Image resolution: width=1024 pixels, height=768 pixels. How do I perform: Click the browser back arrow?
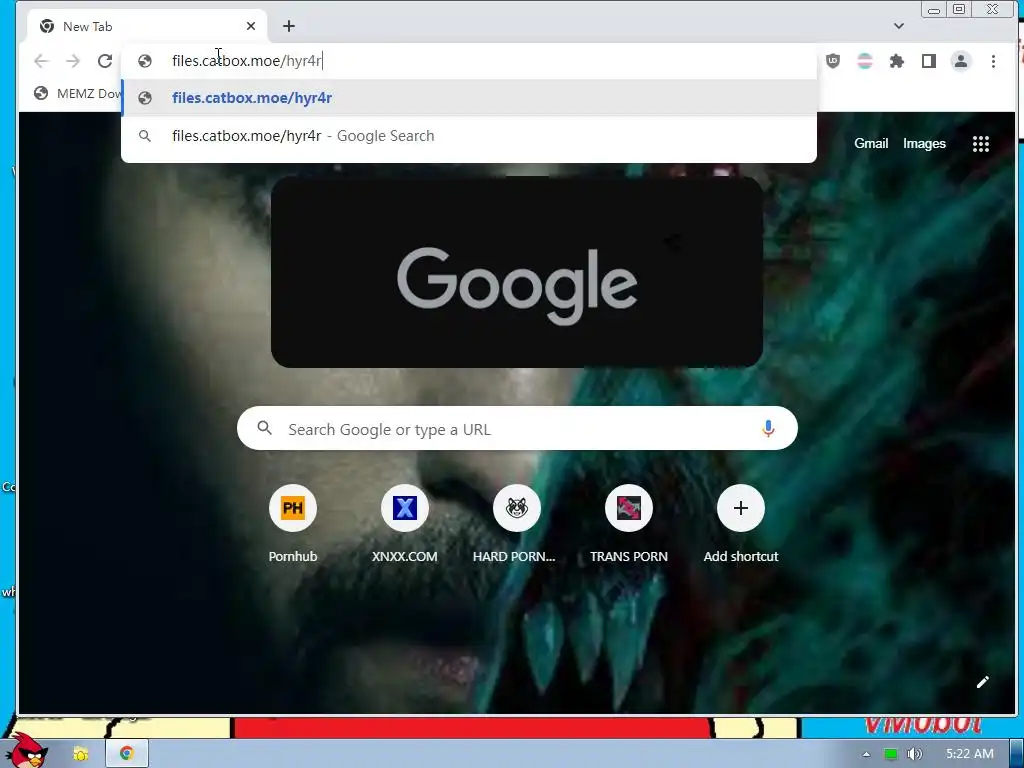point(41,61)
